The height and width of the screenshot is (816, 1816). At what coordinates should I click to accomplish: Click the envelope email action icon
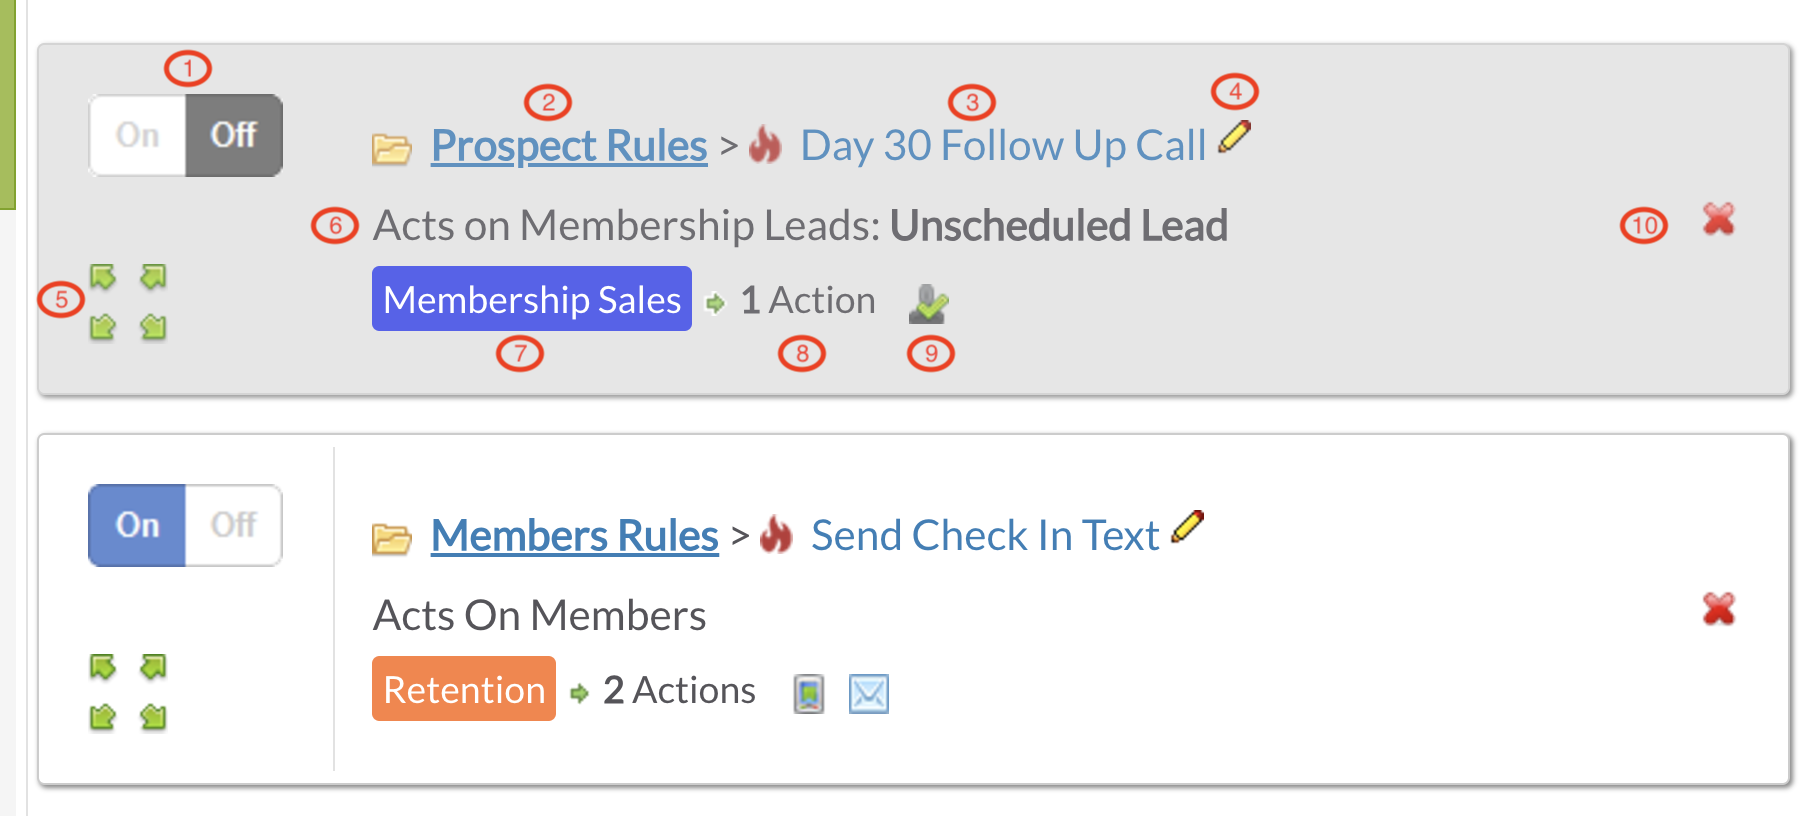coord(869,693)
